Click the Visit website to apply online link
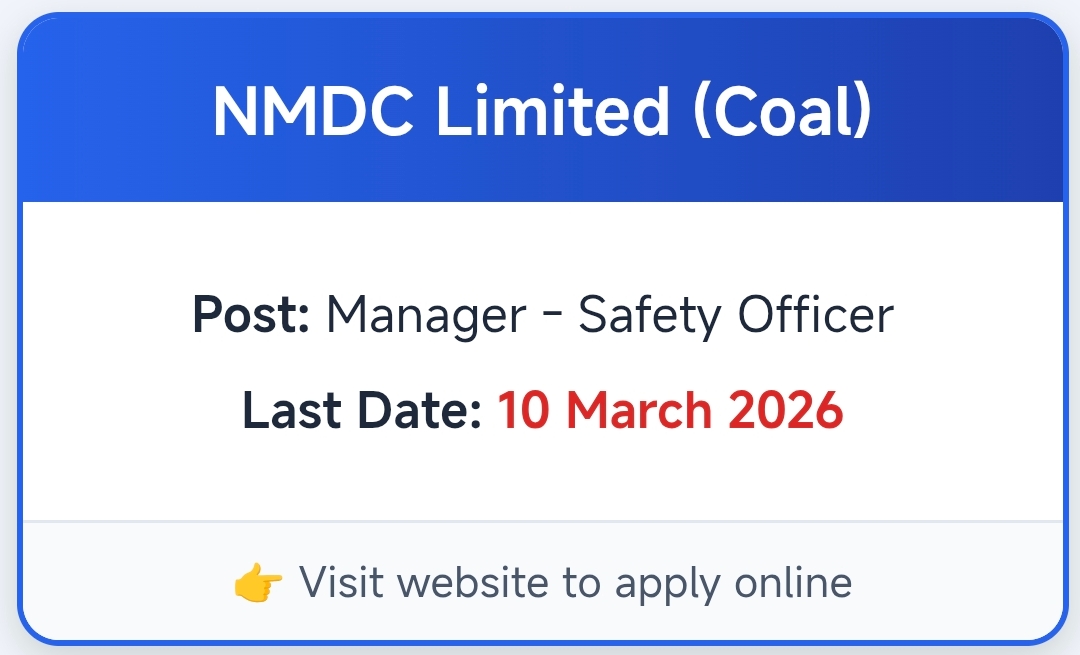This screenshot has width=1080, height=655. tap(575, 582)
